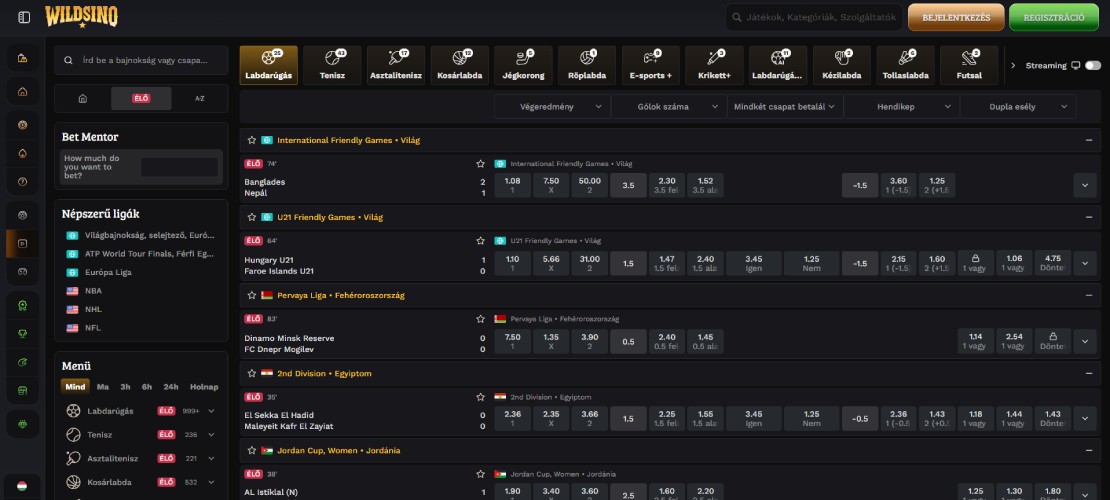Bet 3.90 on FC Dnepr Mogilev
This screenshot has height=500, width=1110.
tap(589, 341)
